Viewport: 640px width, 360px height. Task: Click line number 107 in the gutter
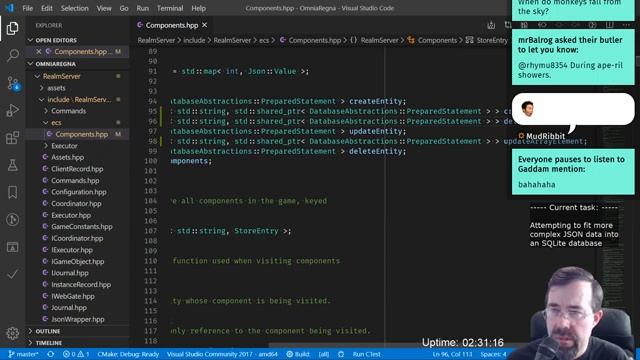(151, 231)
